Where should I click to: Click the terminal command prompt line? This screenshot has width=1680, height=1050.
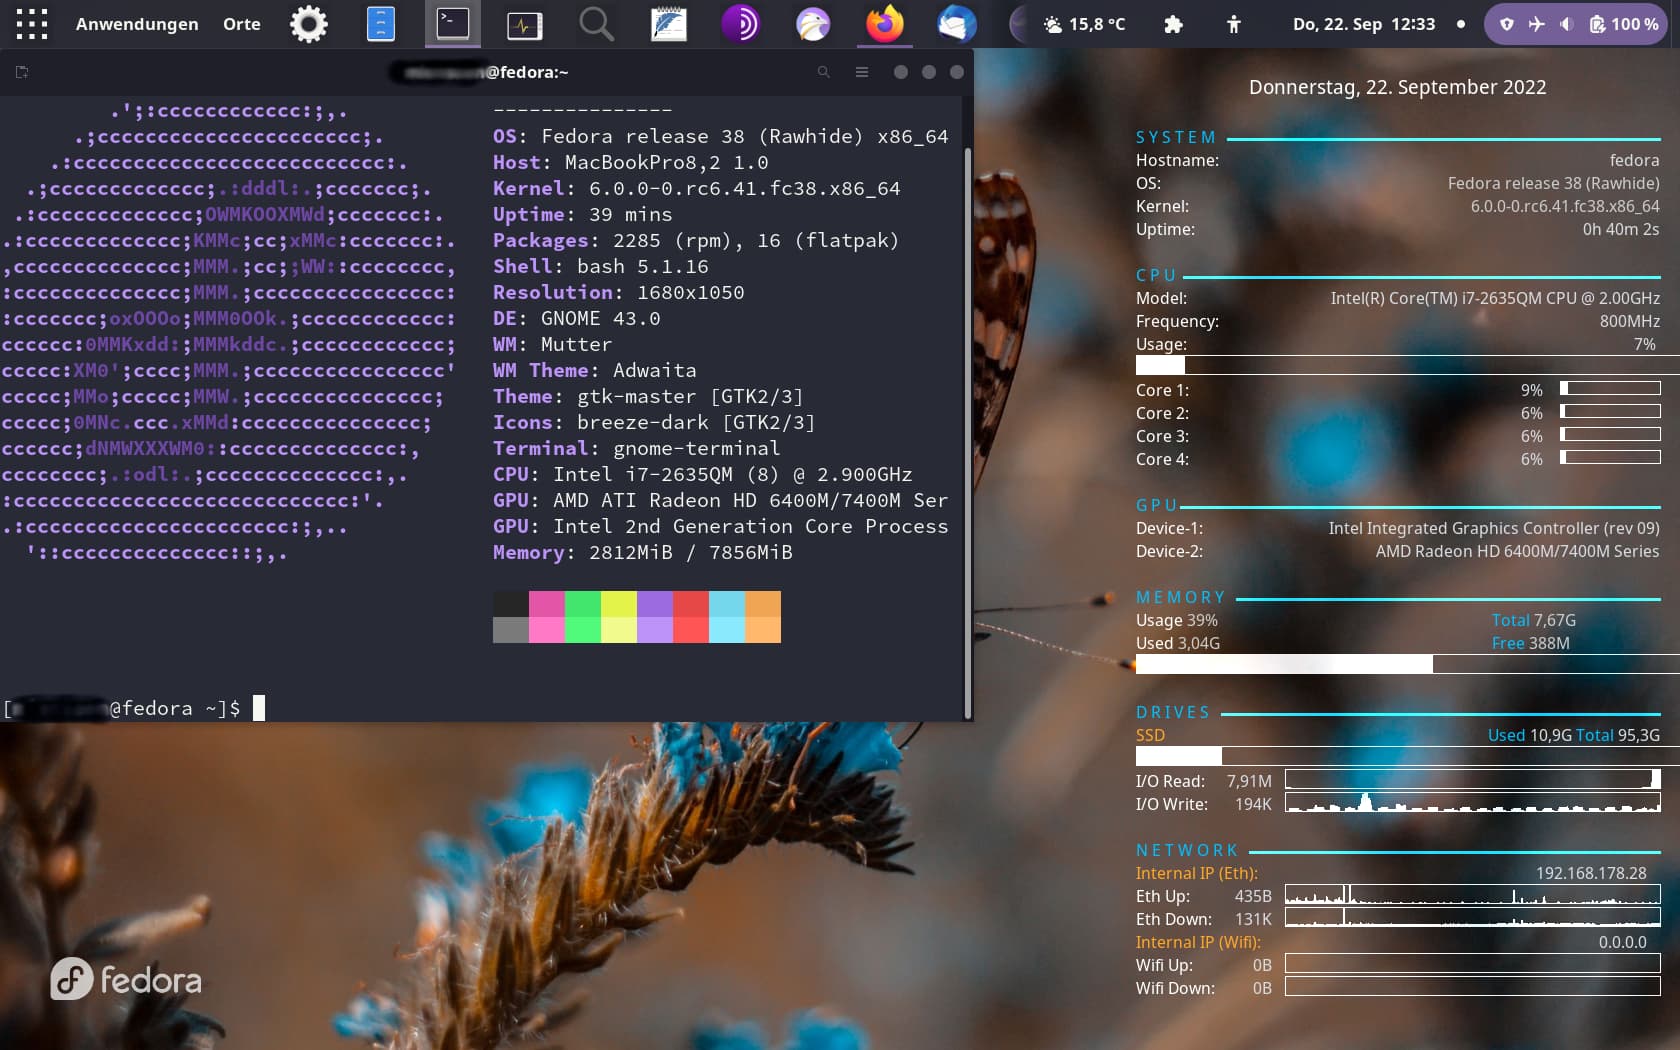pos(134,708)
